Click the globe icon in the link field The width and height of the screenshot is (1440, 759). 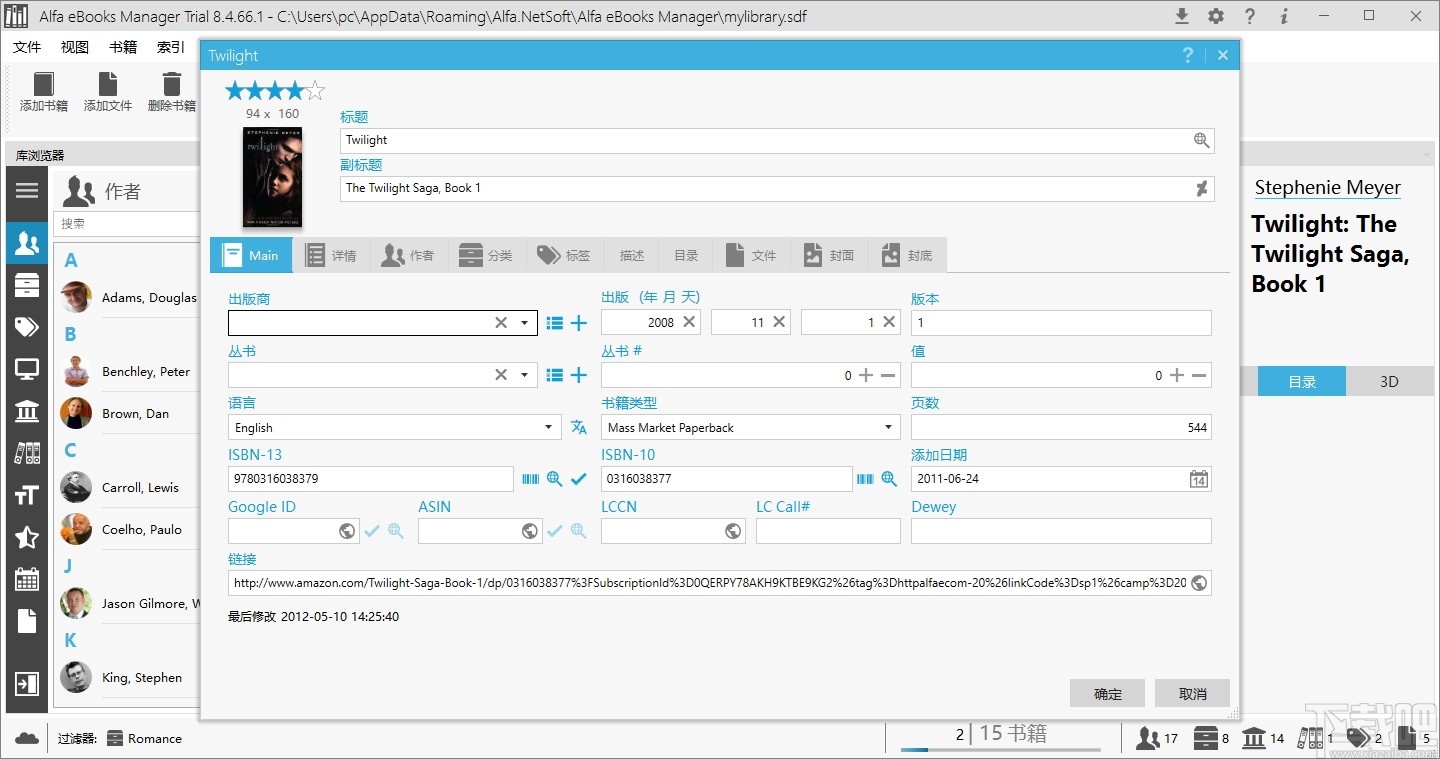(x=1199, y=583)
